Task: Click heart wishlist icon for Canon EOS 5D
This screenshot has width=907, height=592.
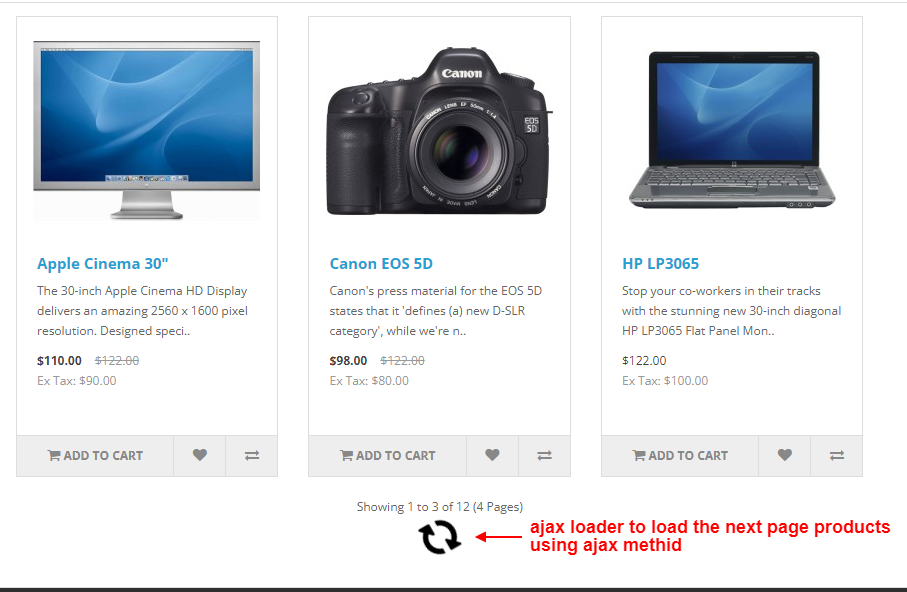Action: click(x=492, y=455)
